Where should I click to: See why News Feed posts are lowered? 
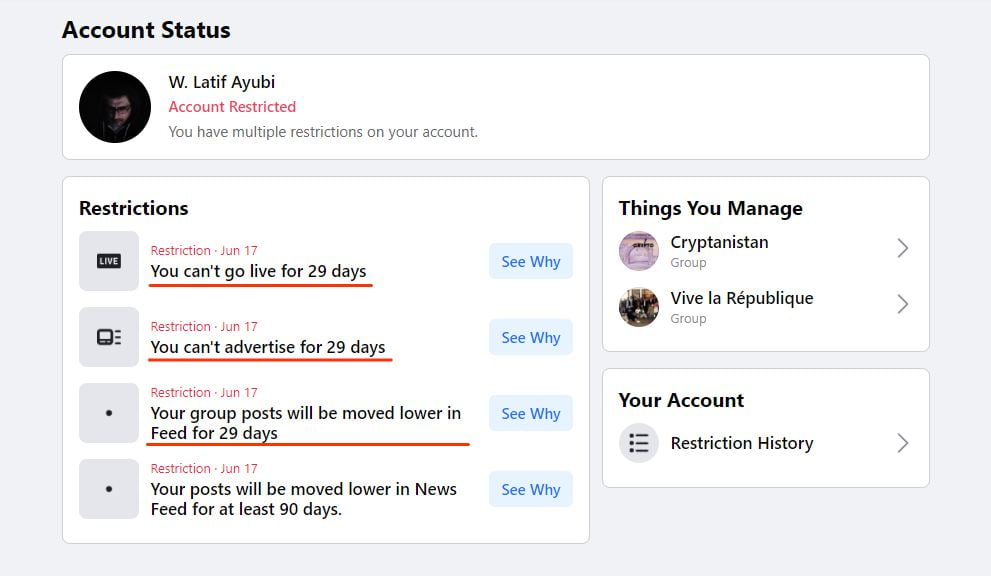pos(530,490)
